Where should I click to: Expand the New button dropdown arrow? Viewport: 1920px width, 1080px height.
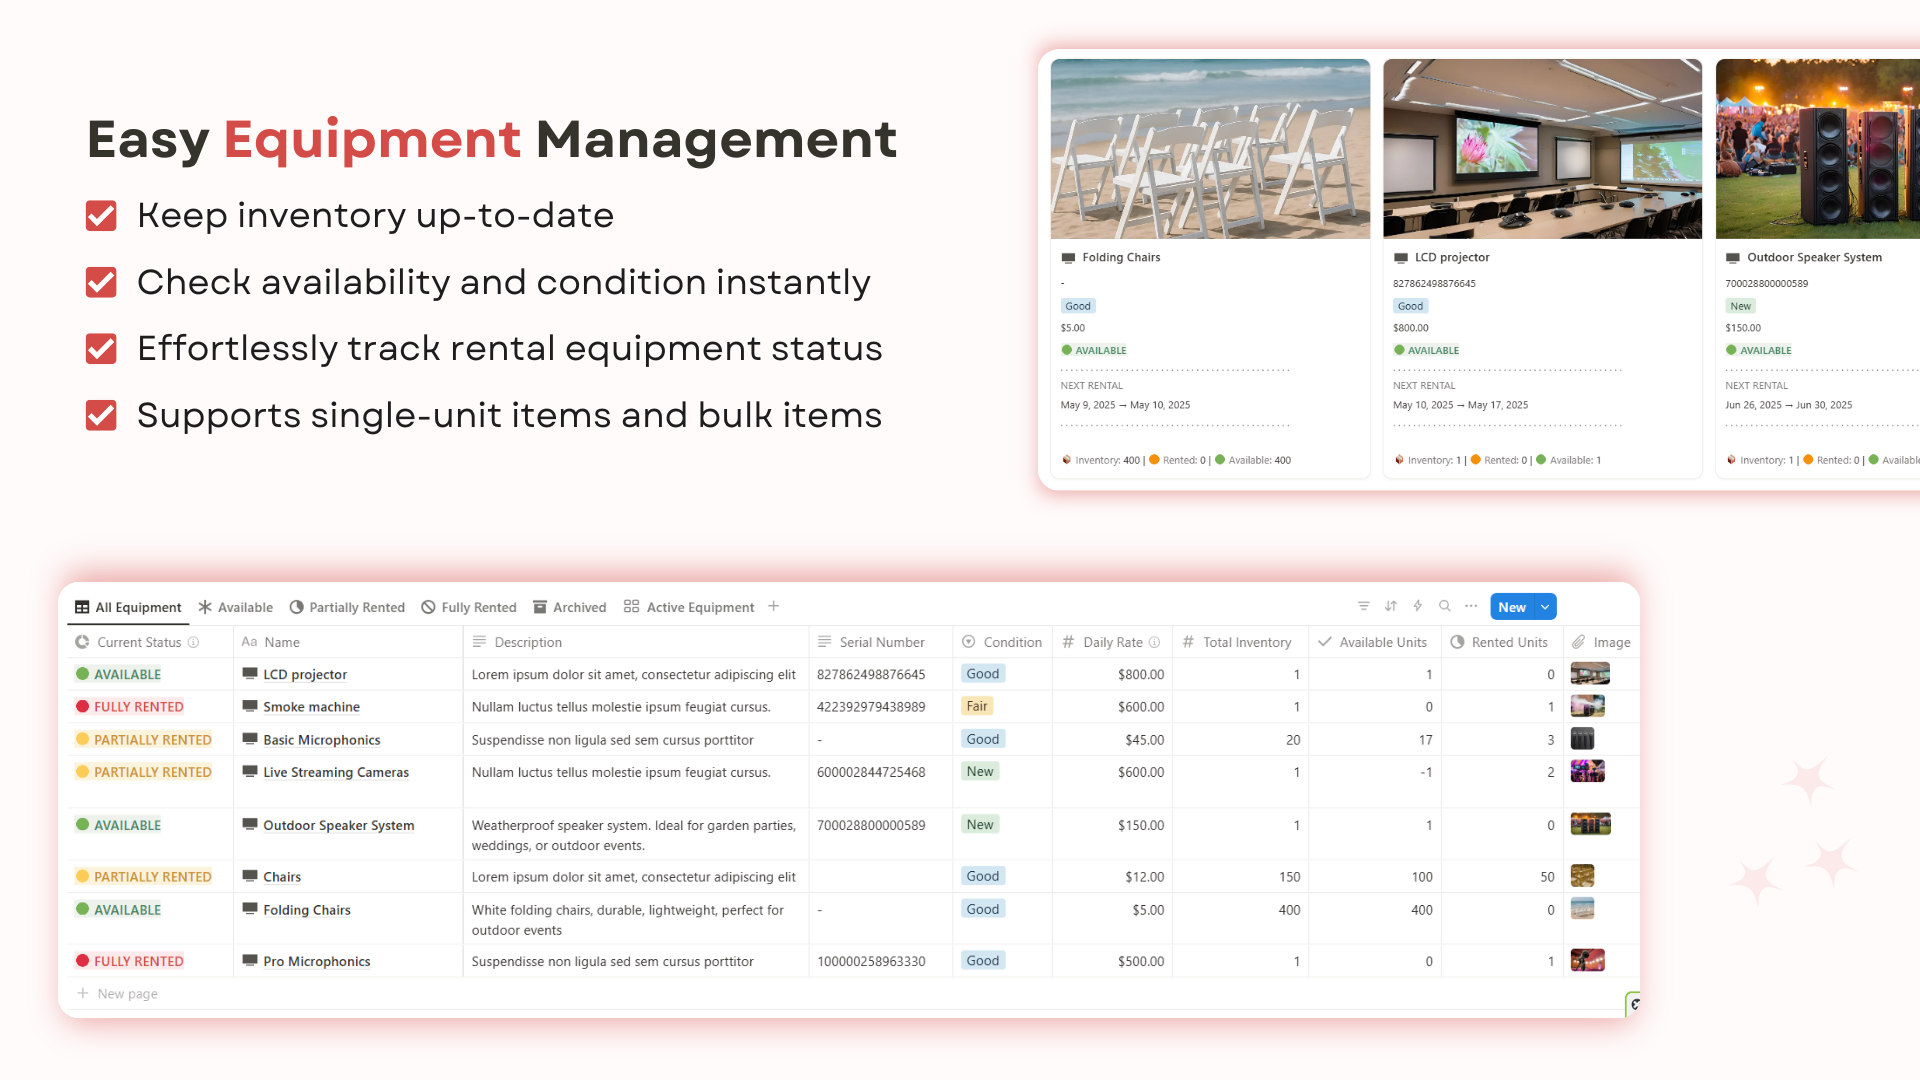(1545, 607)
